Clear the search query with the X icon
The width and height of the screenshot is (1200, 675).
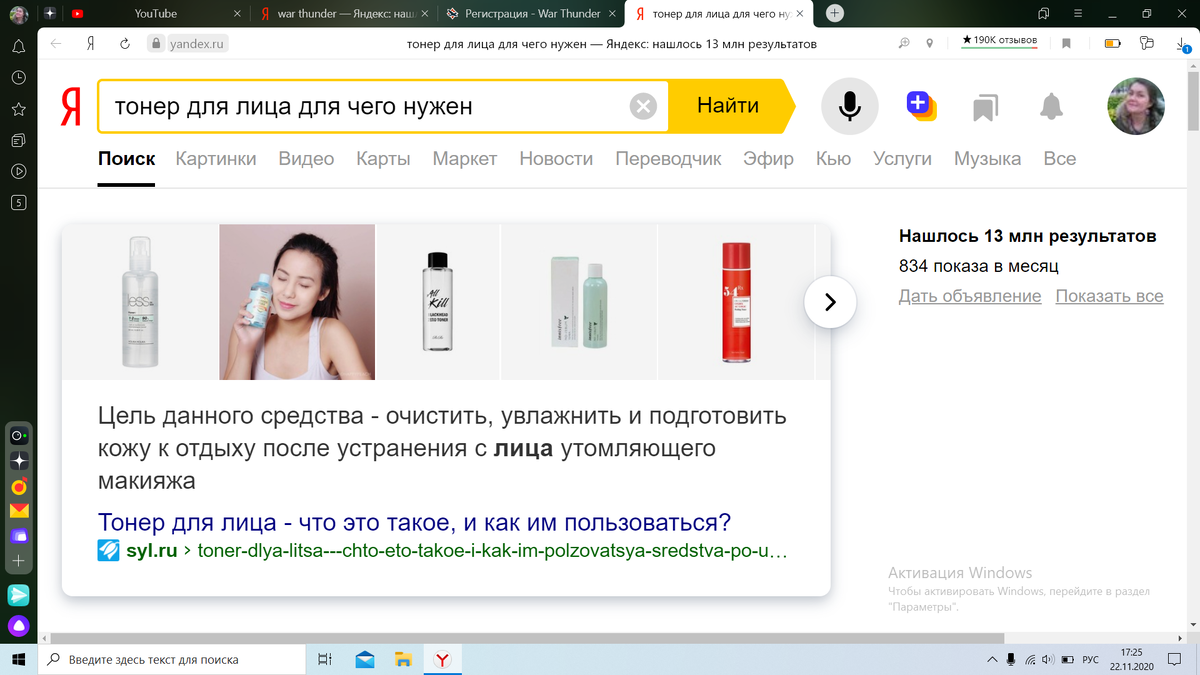[x=643, y=106]
